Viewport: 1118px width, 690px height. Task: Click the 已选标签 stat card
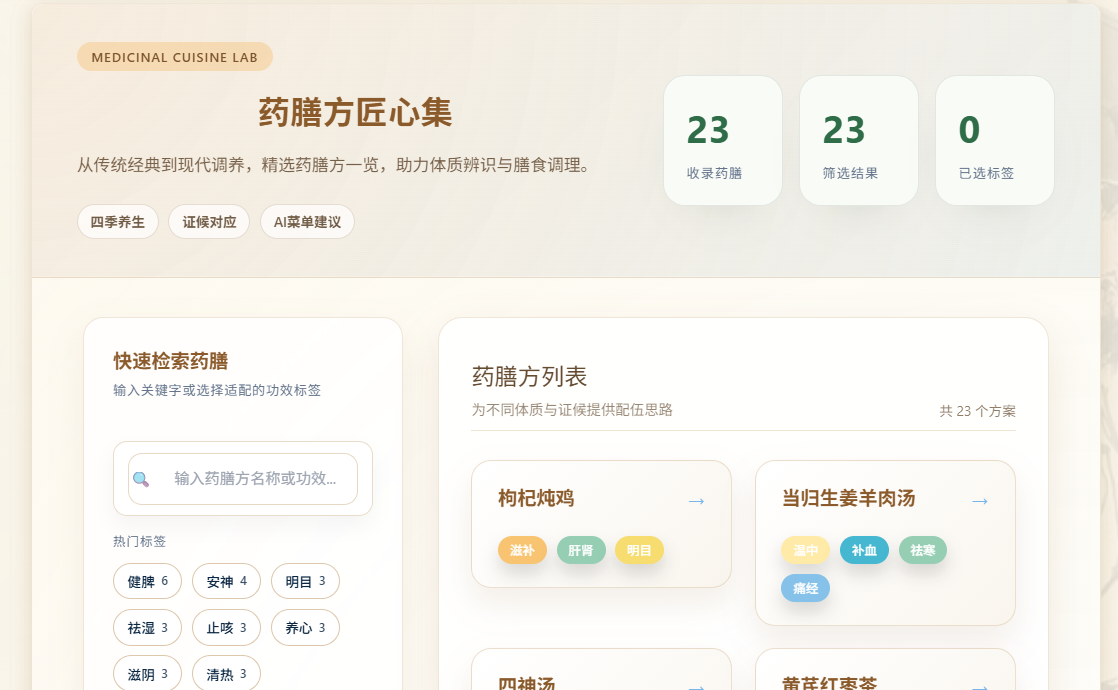[x=994, y=141]
